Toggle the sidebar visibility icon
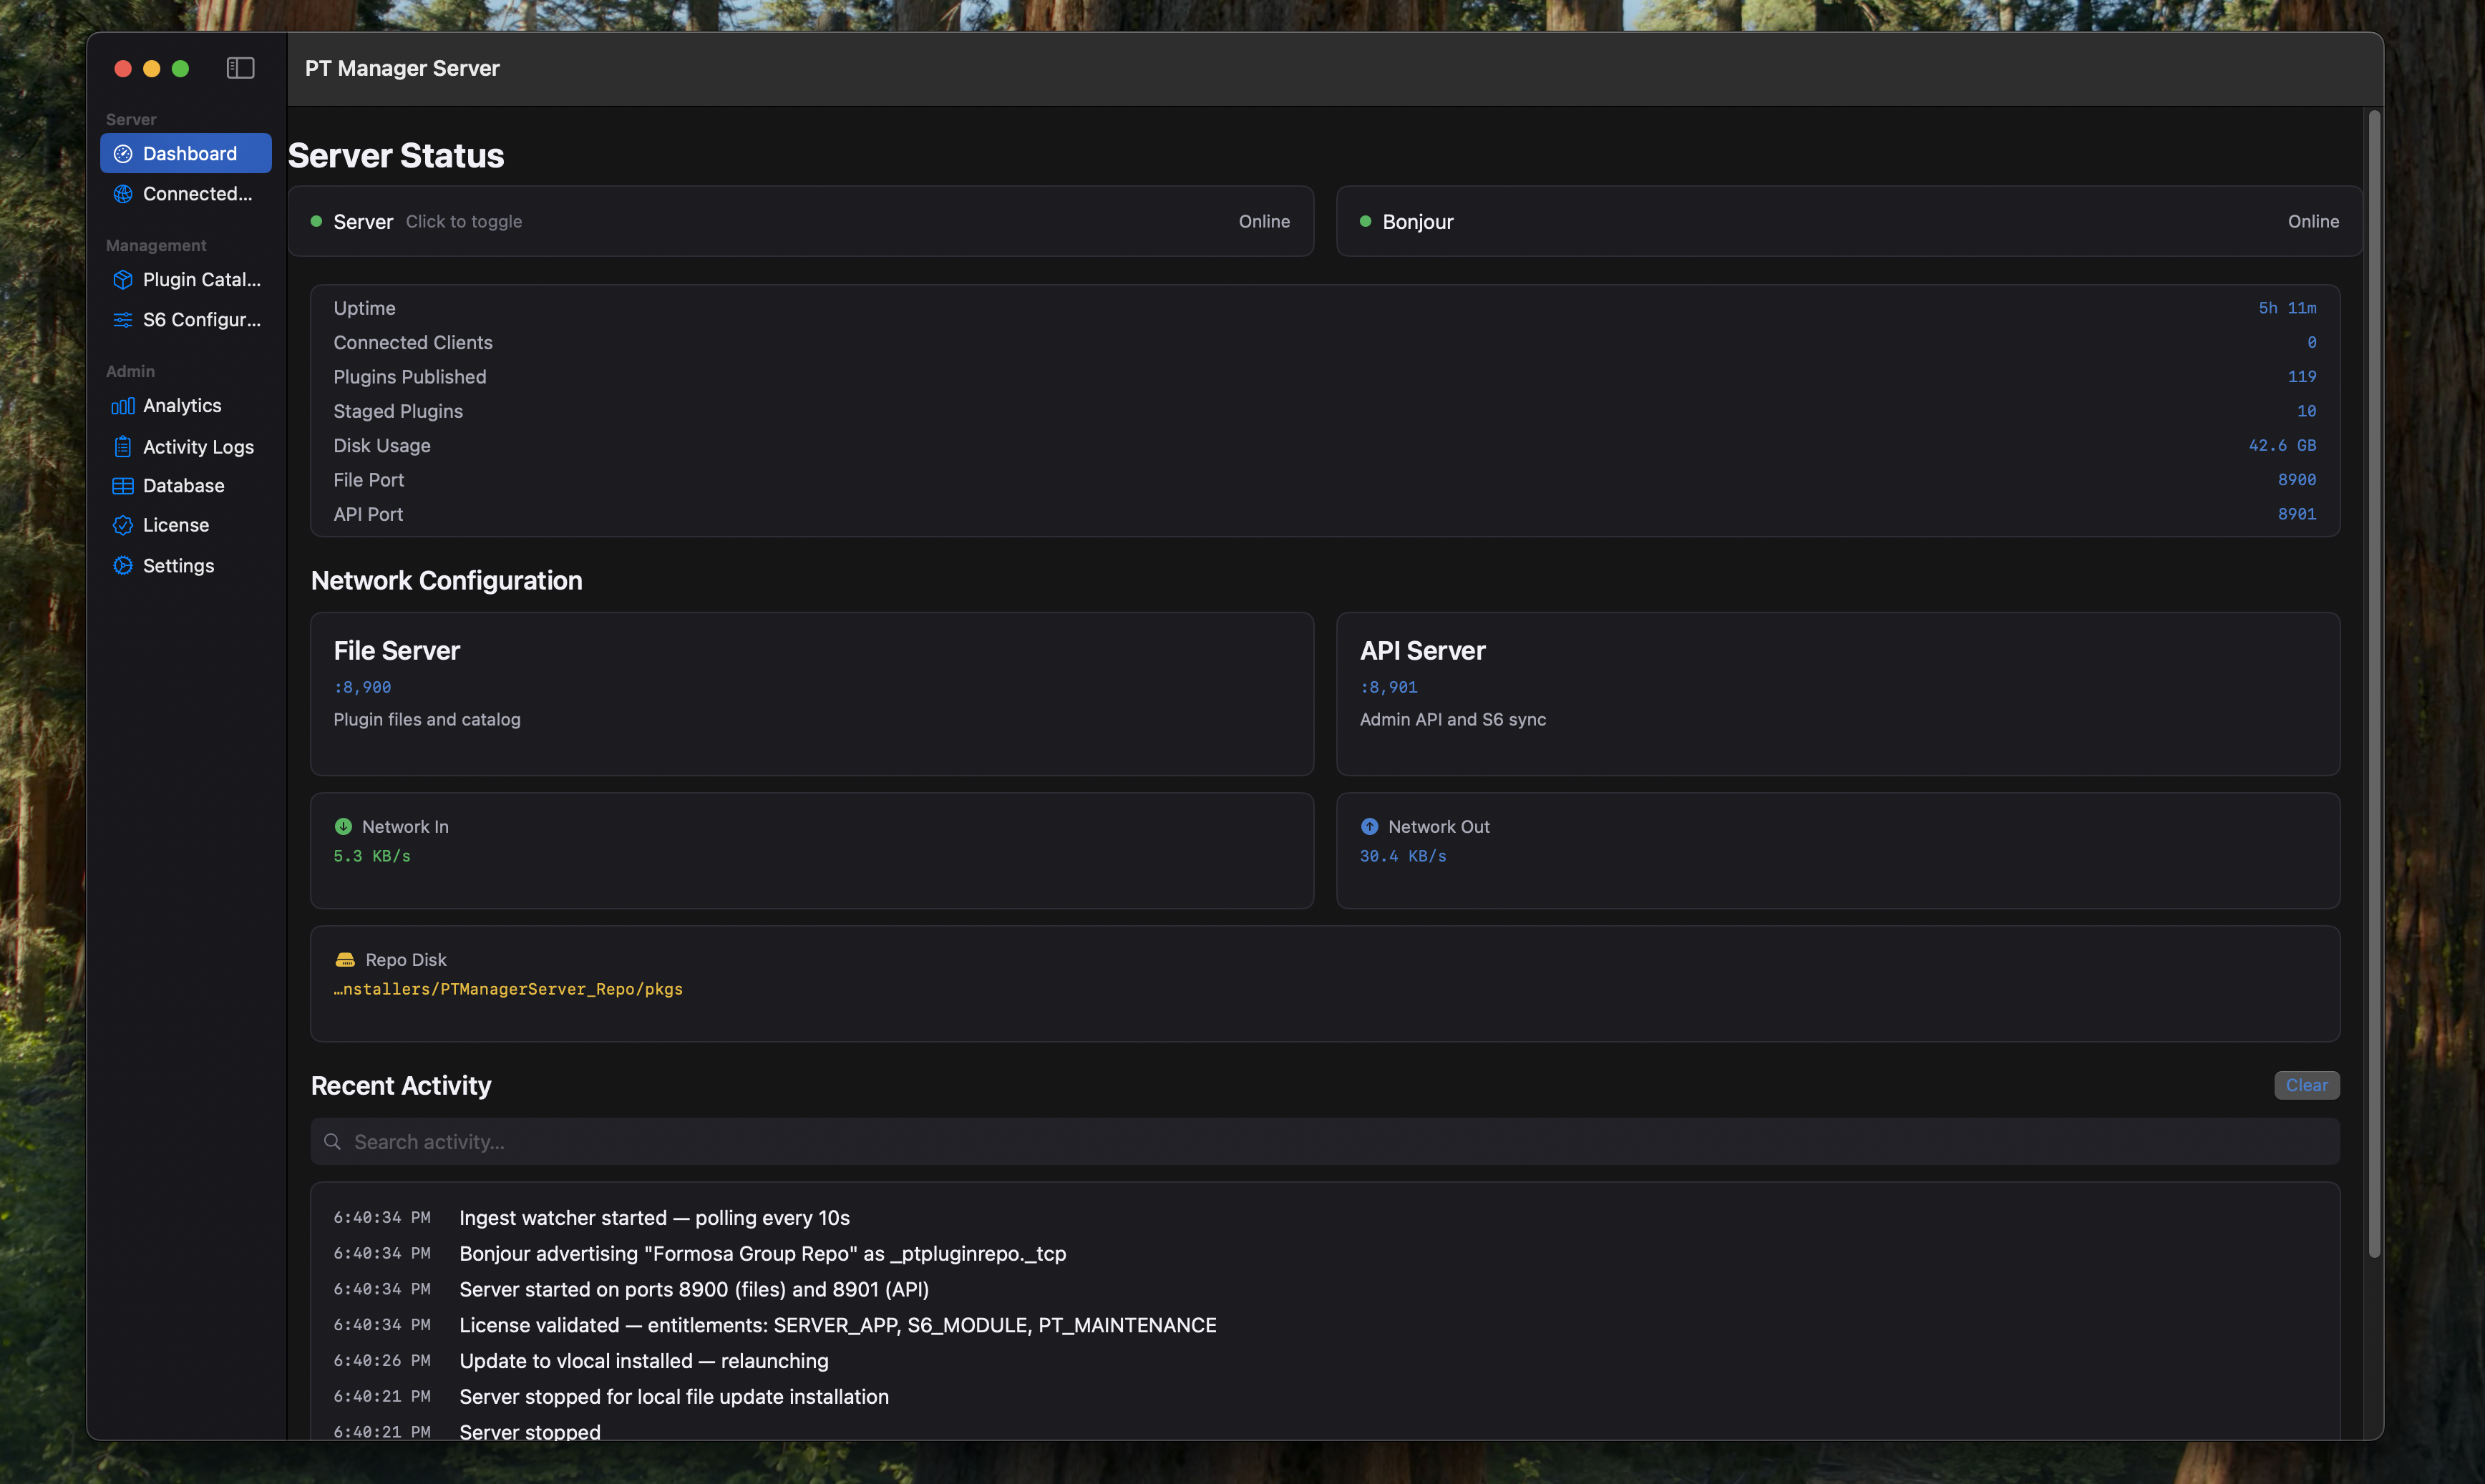 click(x=240, y=68)
